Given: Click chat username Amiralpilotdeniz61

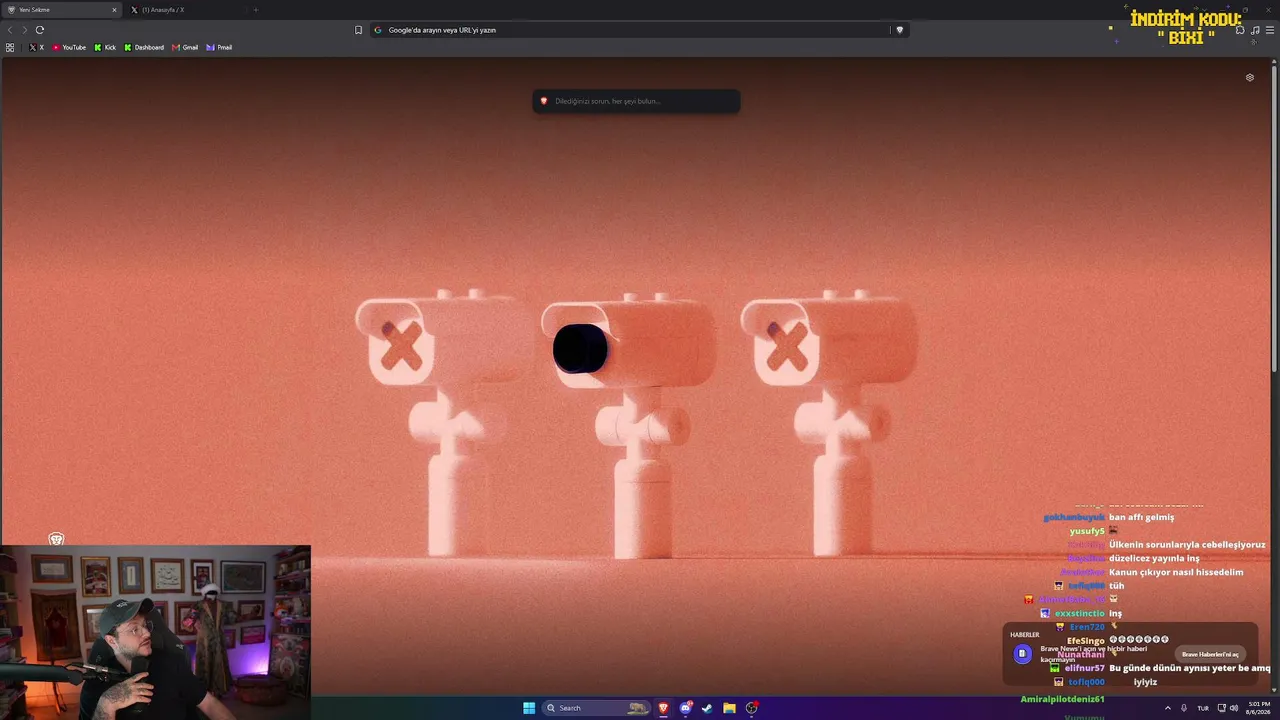Looking at the screenshot, I should [x=1062, y=699].
